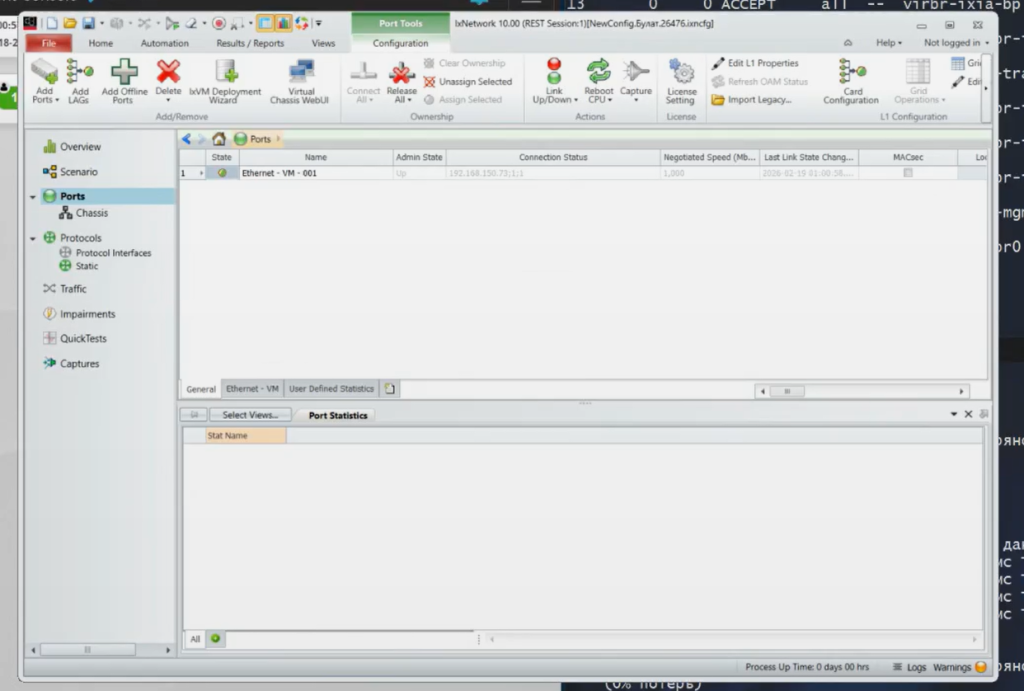Screen dimensions: 1024x691
Task: Open the Delete dropdown in ribbon
Action: [x=168, y=100]
